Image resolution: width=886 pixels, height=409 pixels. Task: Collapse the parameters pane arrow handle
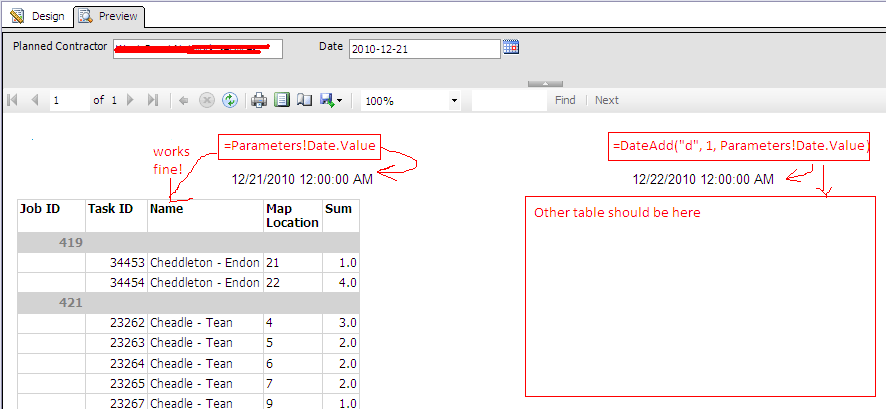[x=545, y=84]
